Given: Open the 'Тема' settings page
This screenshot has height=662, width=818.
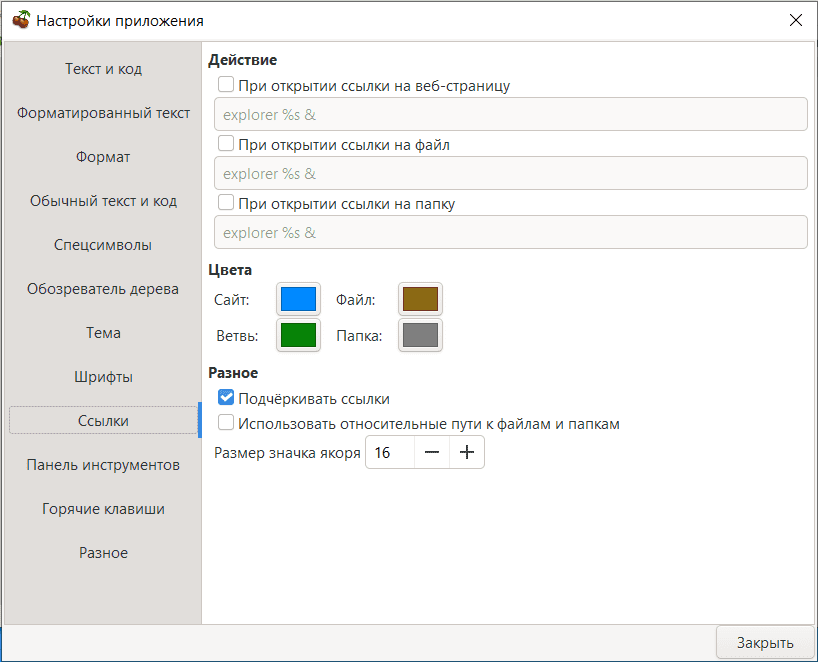Looking at the screenshot, I should (104, 333).
